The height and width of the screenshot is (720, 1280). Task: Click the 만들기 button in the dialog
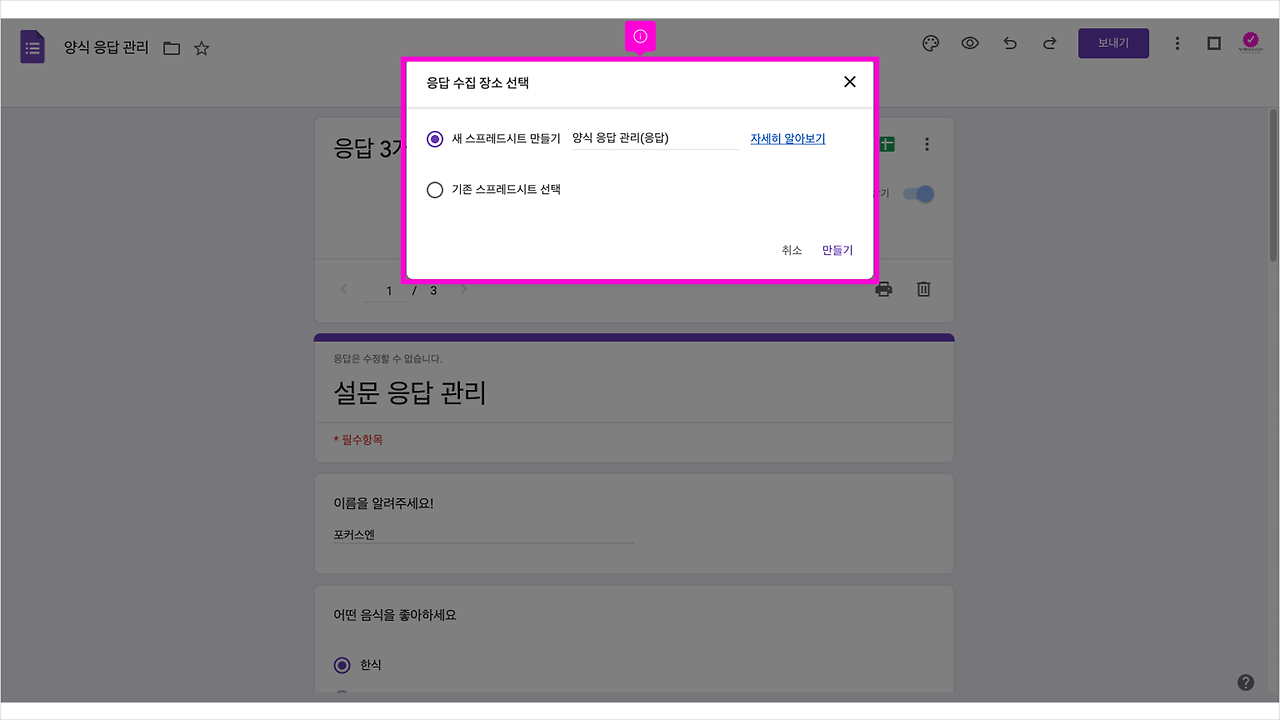[836, 250]
